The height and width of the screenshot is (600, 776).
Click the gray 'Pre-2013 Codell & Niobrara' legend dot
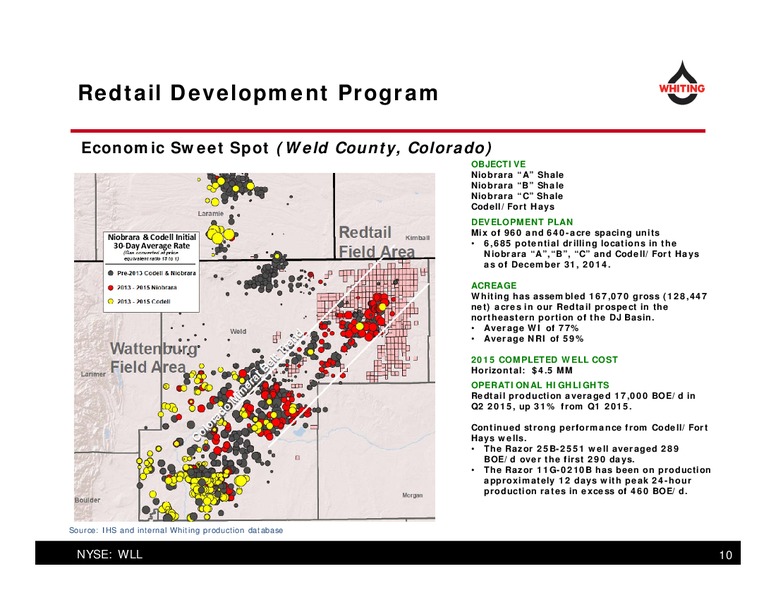[x=111, y=273]
